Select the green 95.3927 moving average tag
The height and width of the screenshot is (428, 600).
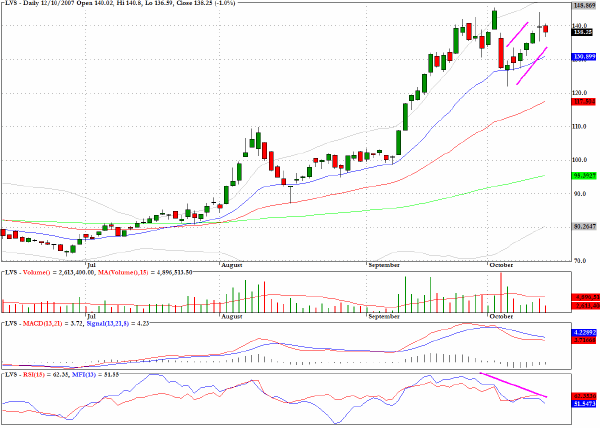[x=584, y=176]
